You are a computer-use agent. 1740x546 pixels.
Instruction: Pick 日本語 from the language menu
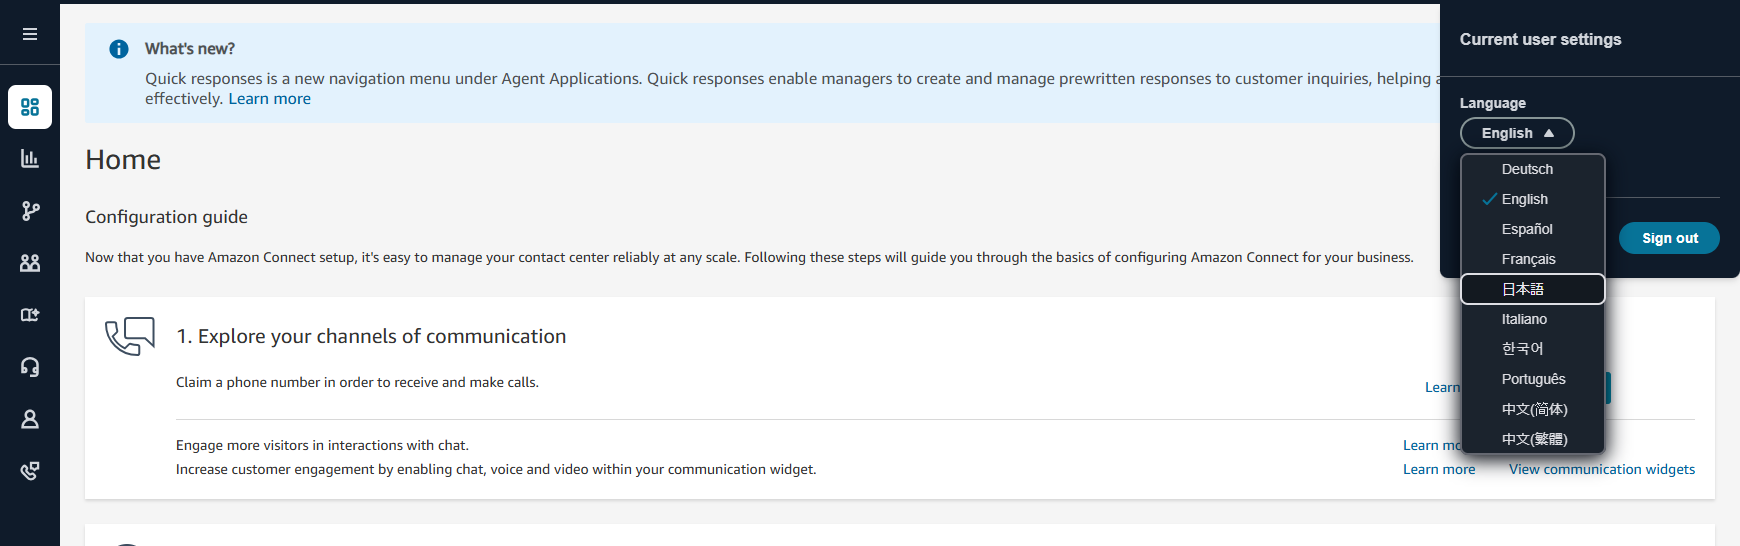1523,289
